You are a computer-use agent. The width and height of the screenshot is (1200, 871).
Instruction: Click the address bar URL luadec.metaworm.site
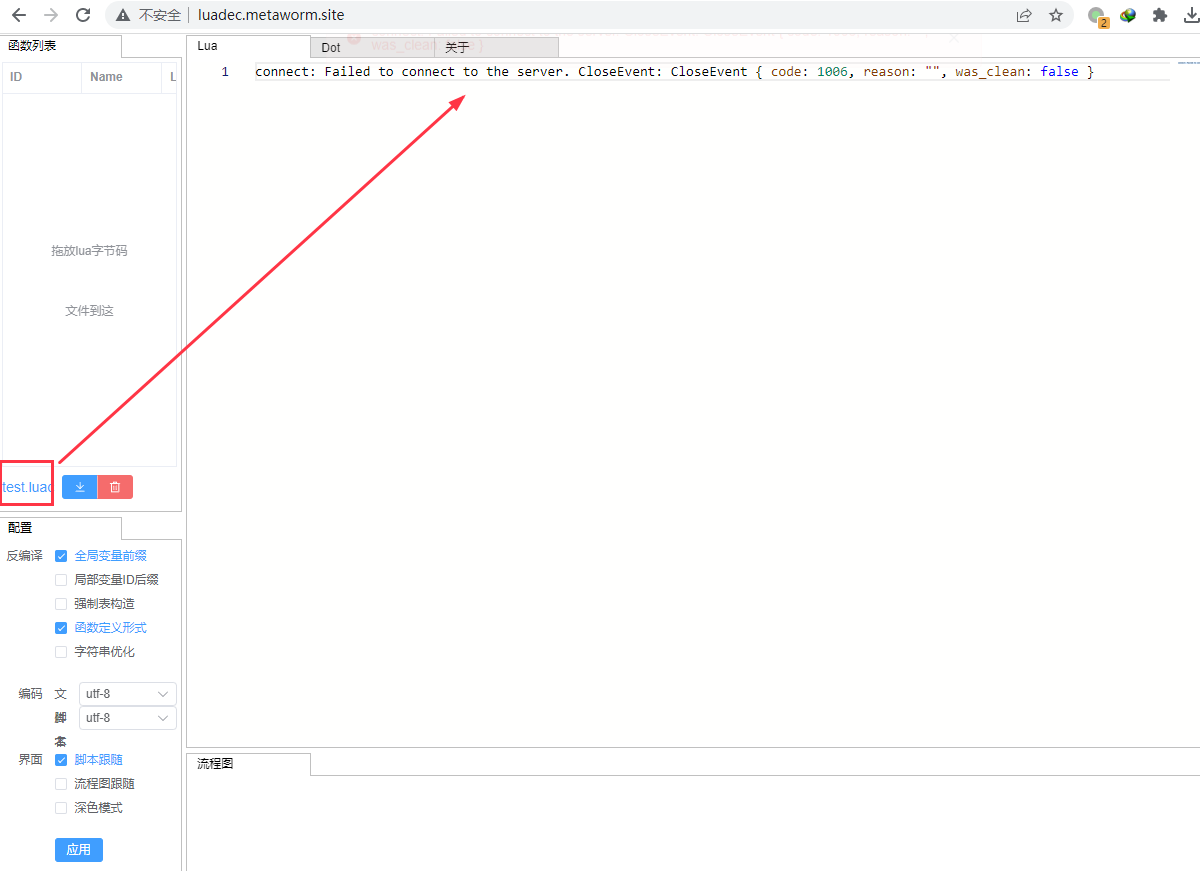point(271,15)
